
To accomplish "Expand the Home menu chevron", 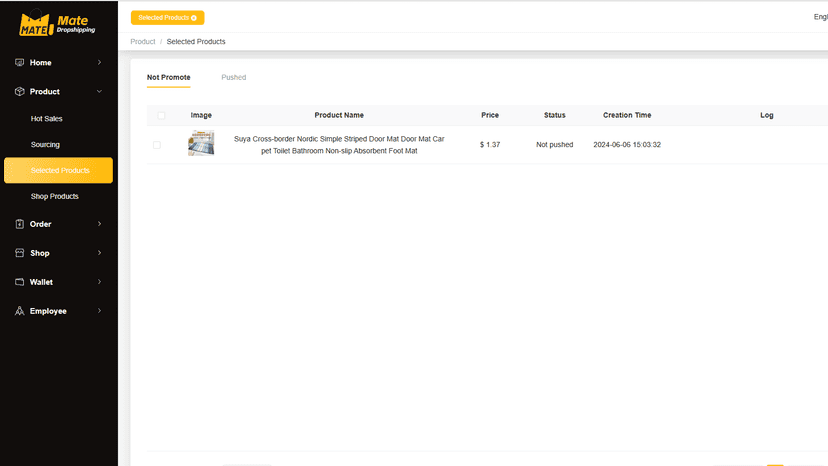I will pos(99,62).
